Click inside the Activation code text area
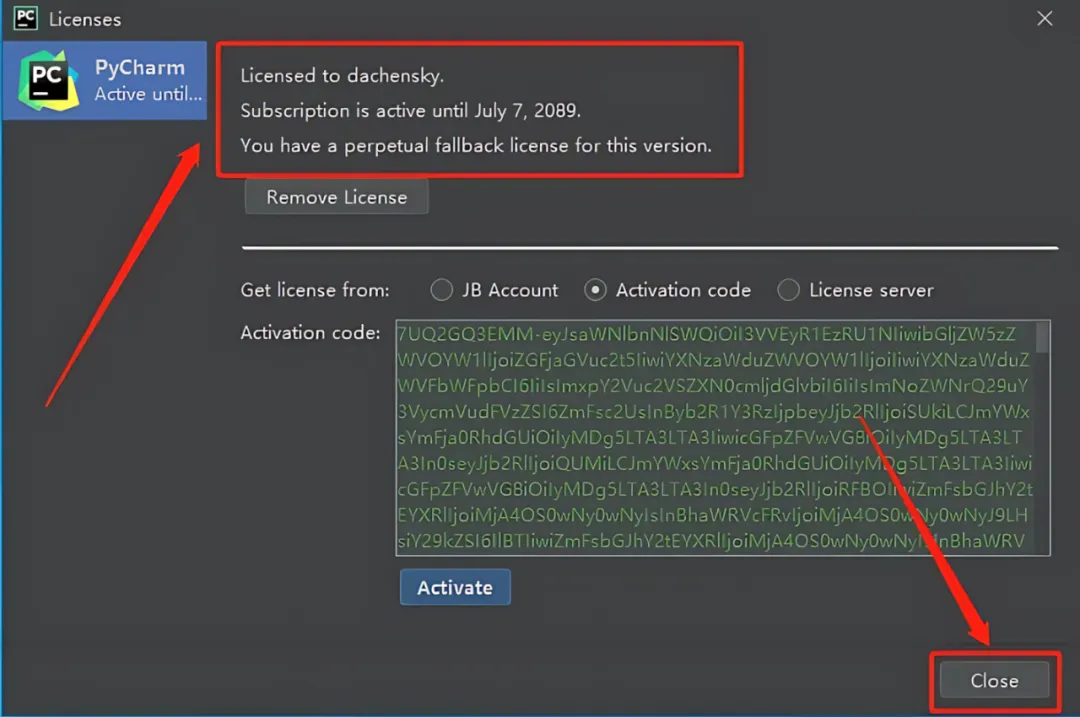1080x717 pixels. point(723,437)
